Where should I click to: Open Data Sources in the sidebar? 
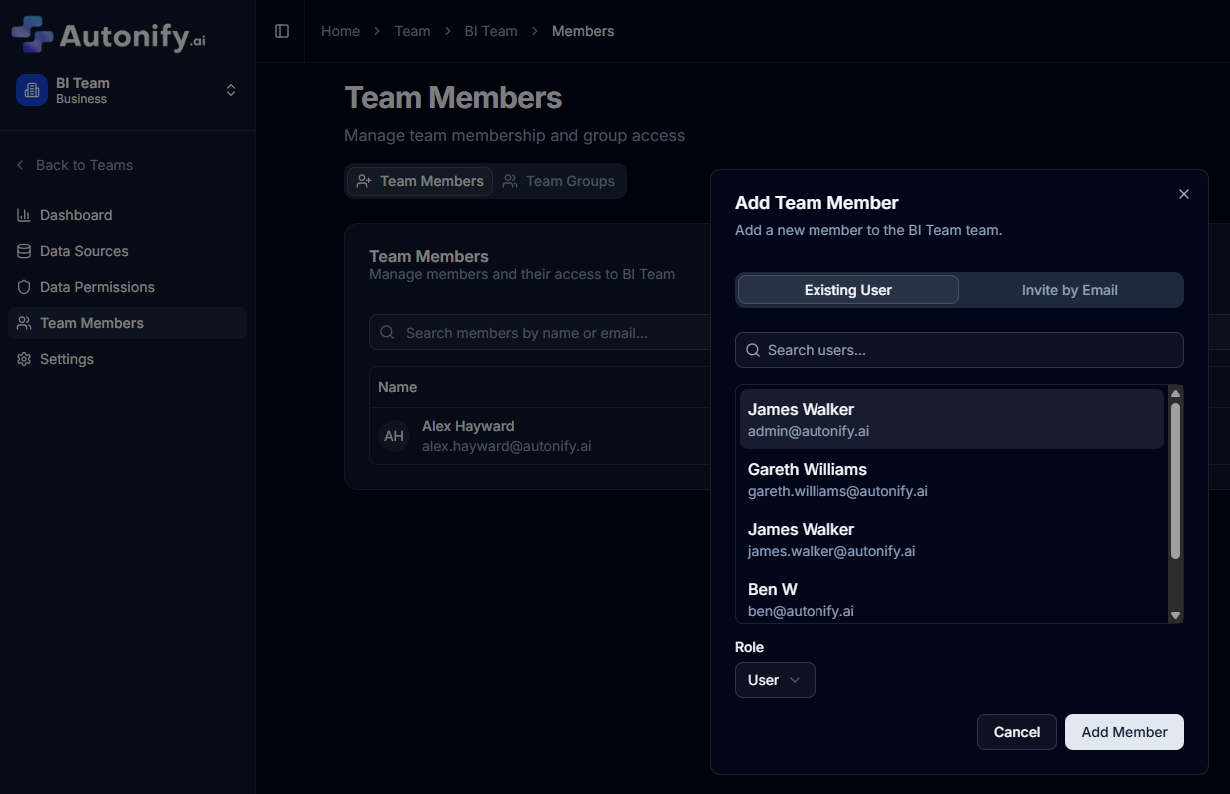127,251
